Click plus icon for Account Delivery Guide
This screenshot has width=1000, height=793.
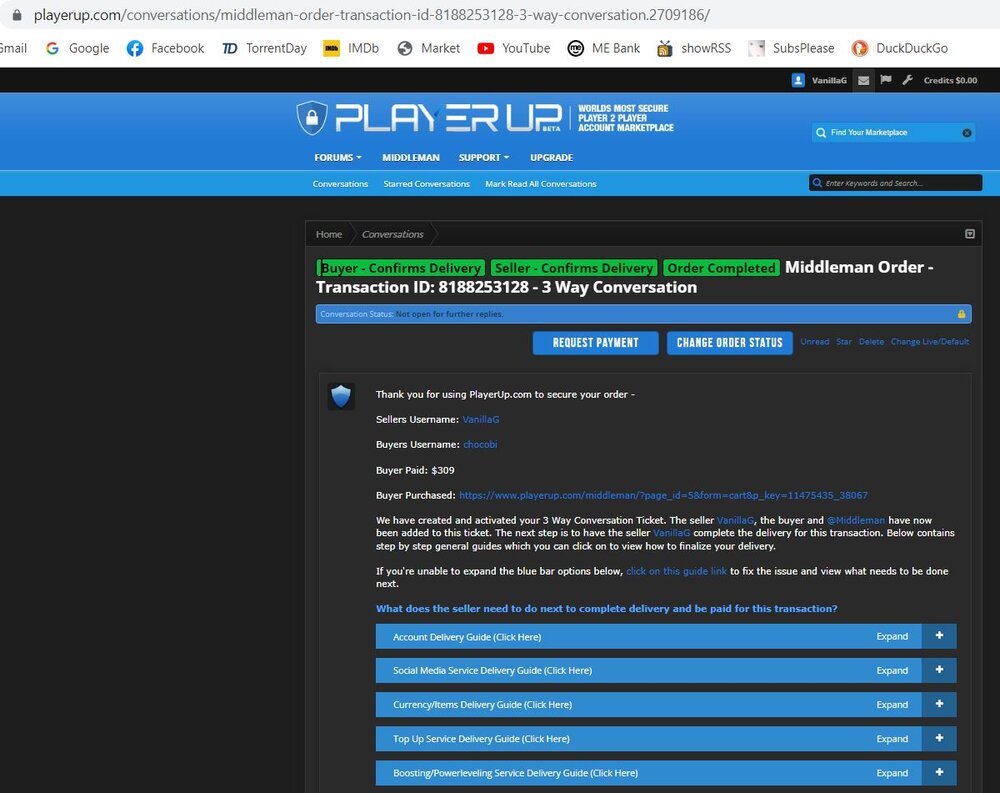pos(939,636)
